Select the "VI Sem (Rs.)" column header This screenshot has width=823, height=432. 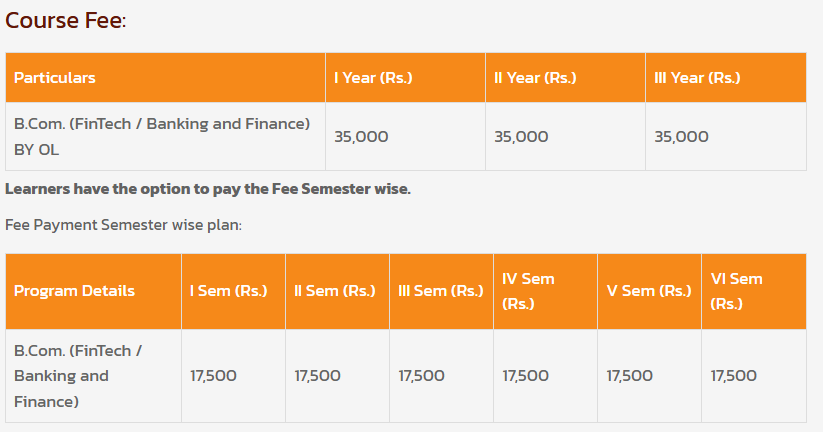[x=736, y=291]
